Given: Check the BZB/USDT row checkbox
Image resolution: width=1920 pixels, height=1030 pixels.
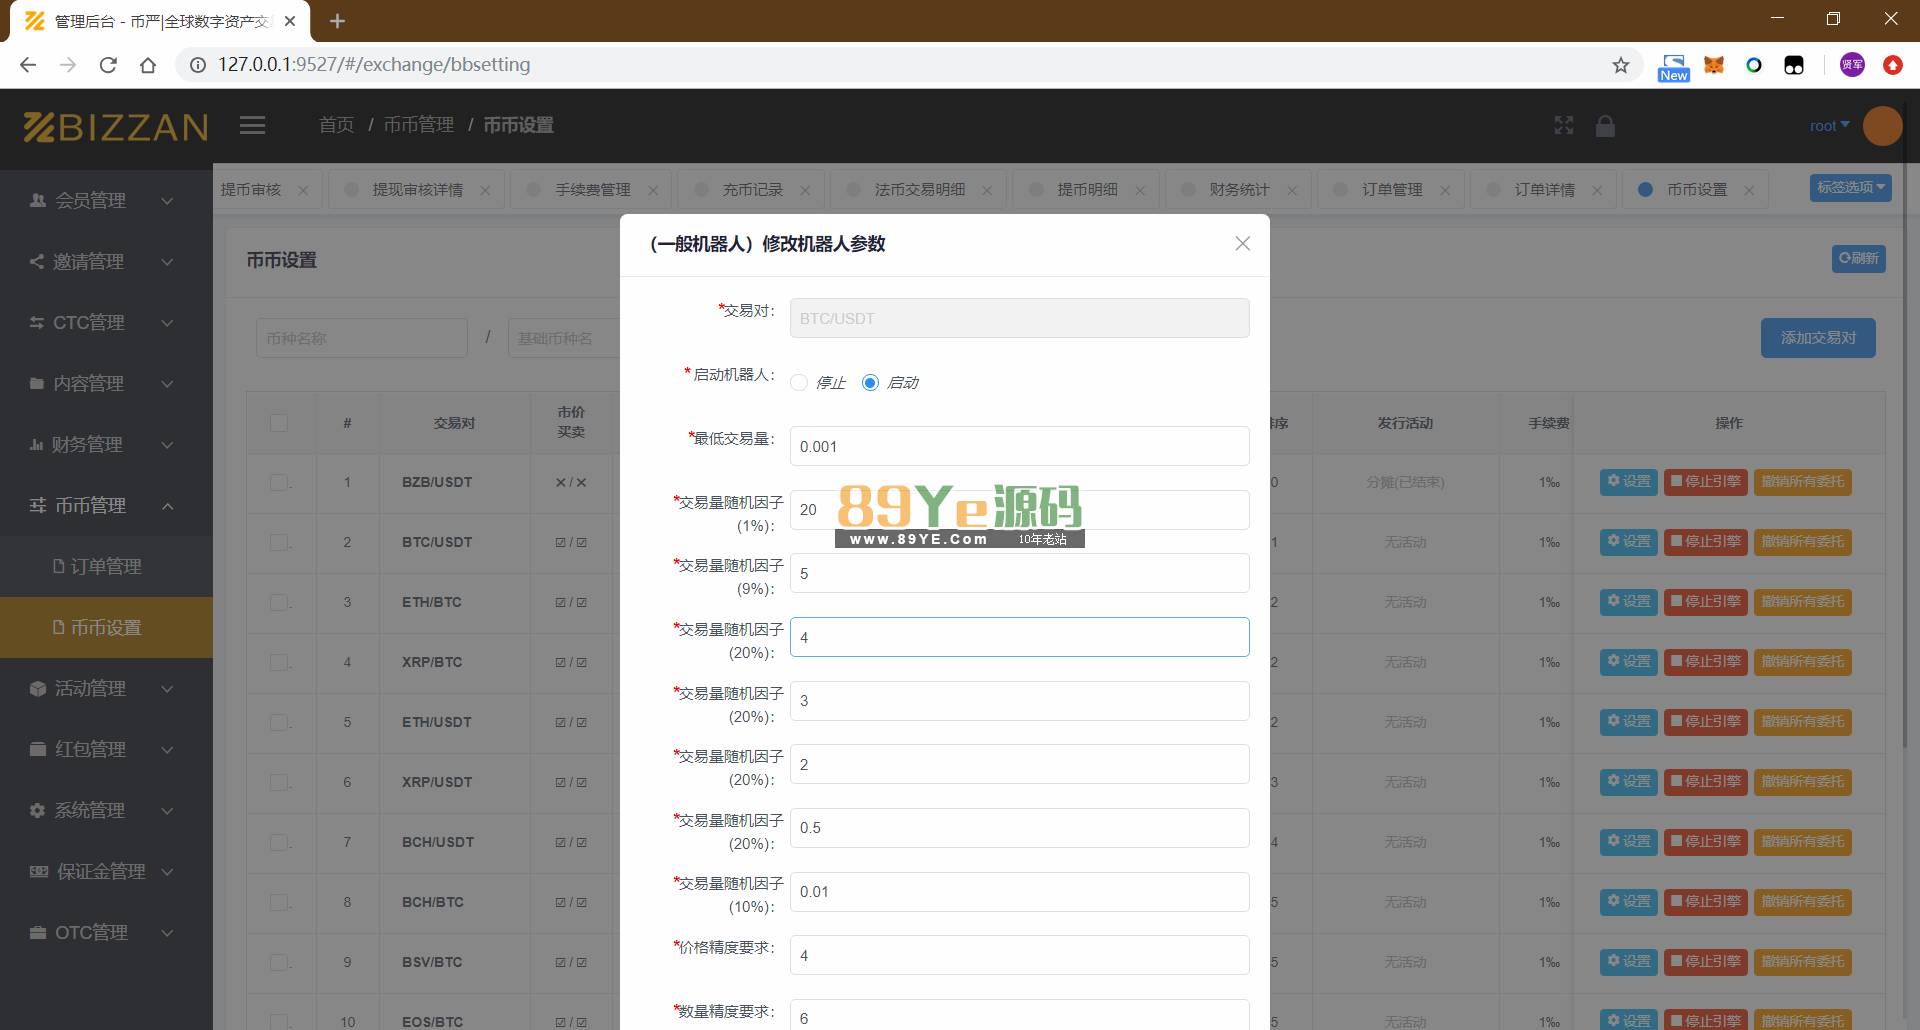Looking at the screenshot, I should click(x=279, y=482).
